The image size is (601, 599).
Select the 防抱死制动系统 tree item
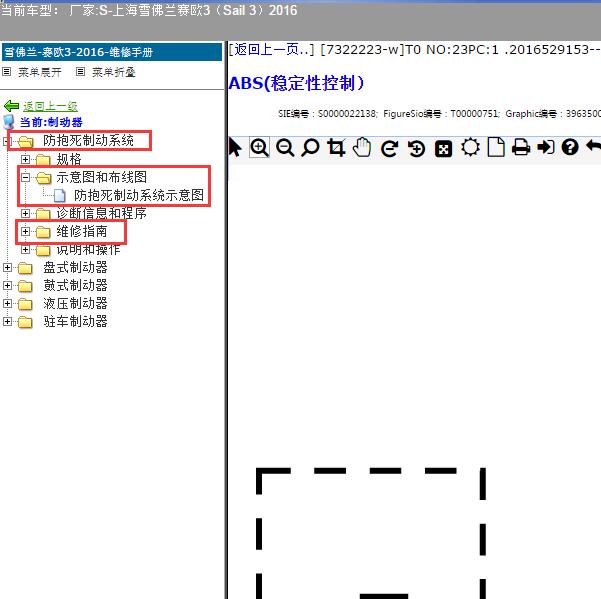(89, 141)
